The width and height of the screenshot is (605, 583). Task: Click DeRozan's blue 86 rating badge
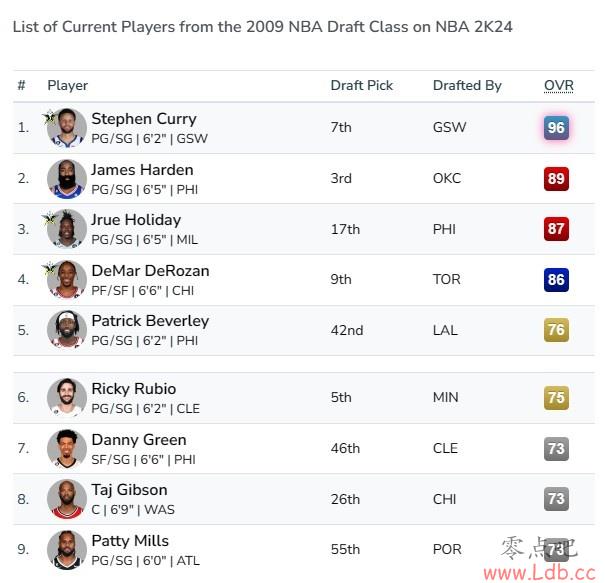click(556, 280)
